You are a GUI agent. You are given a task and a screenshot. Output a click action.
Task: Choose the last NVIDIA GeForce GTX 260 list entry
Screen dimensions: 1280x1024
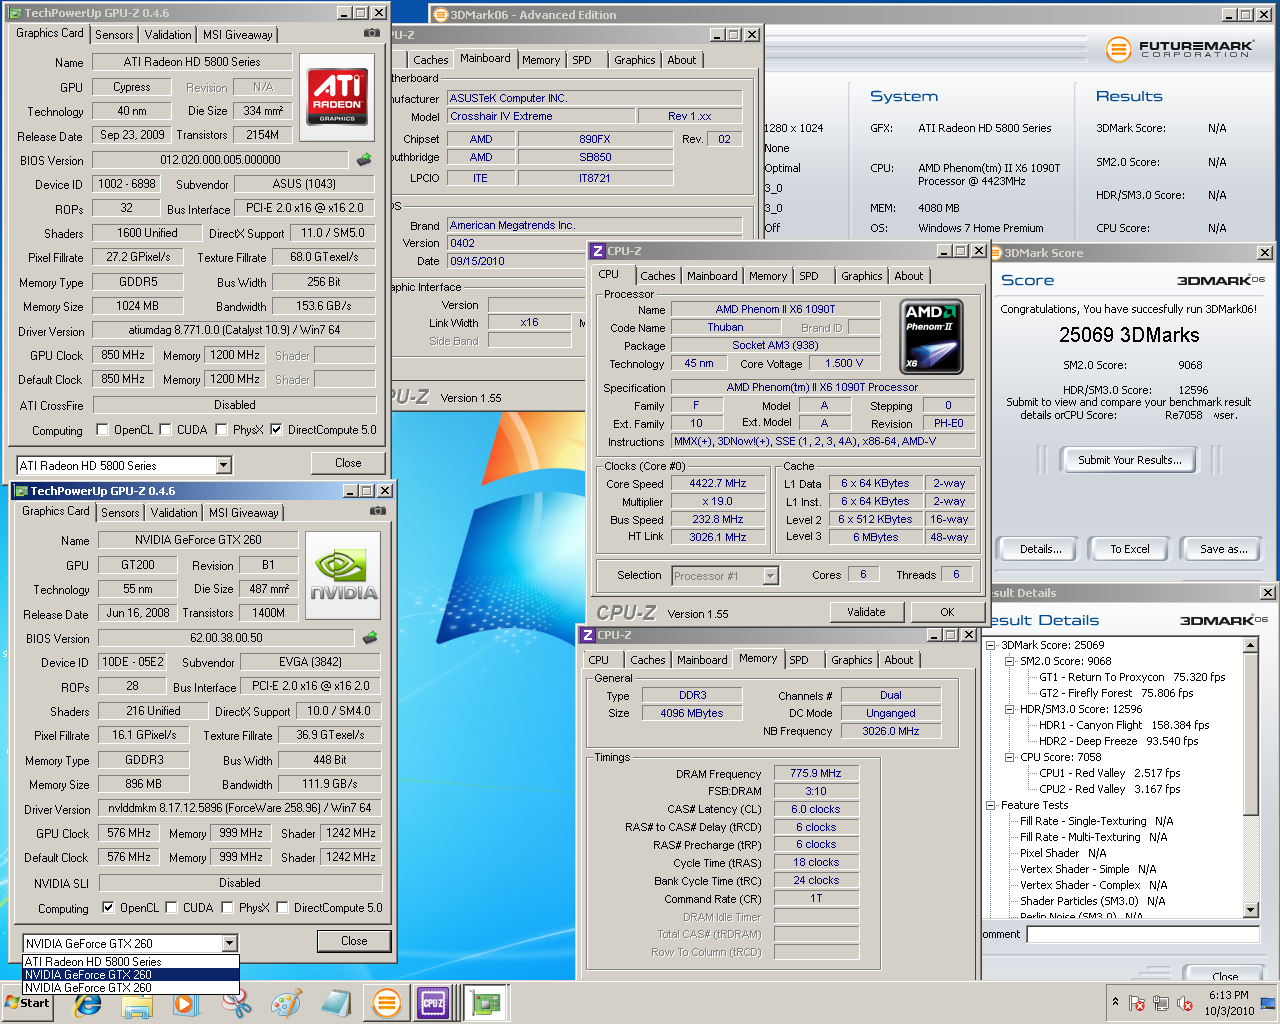tap(131, 987)
